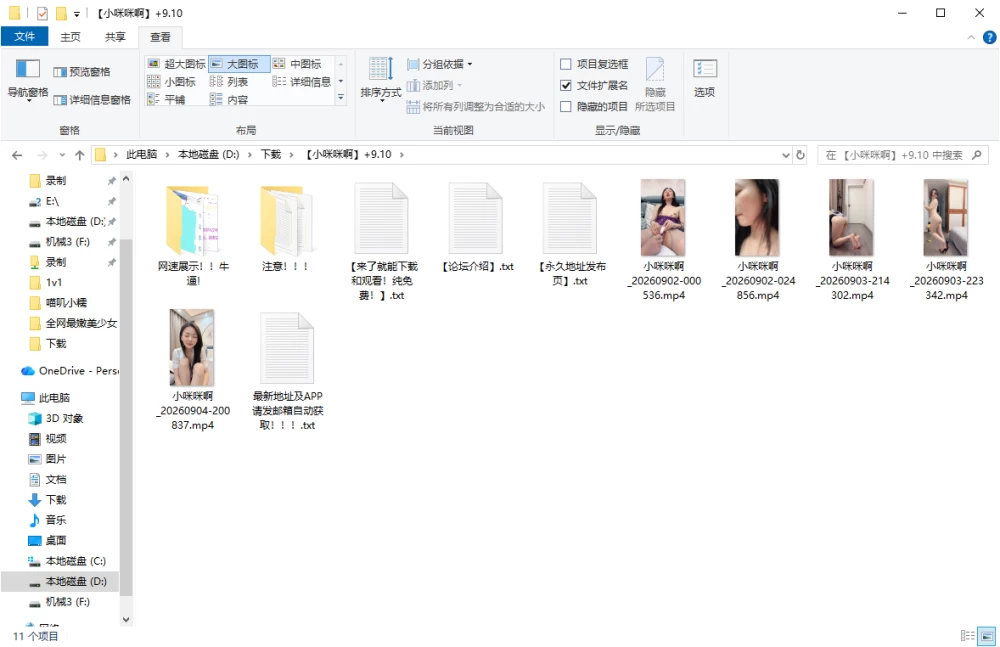Go up one folder level arrow
The image size is (1000, 647).
80,155
